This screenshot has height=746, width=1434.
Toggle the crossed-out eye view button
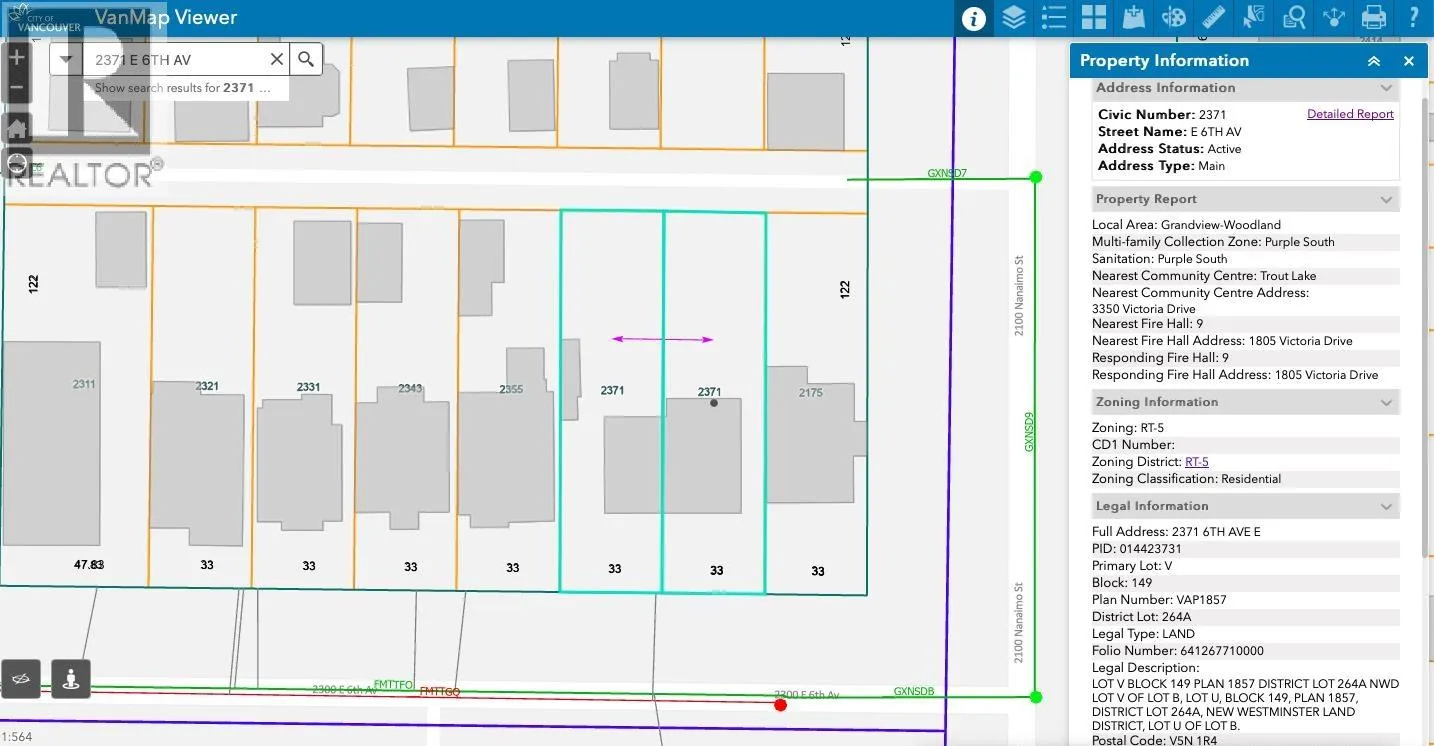[x=21, y=679]
